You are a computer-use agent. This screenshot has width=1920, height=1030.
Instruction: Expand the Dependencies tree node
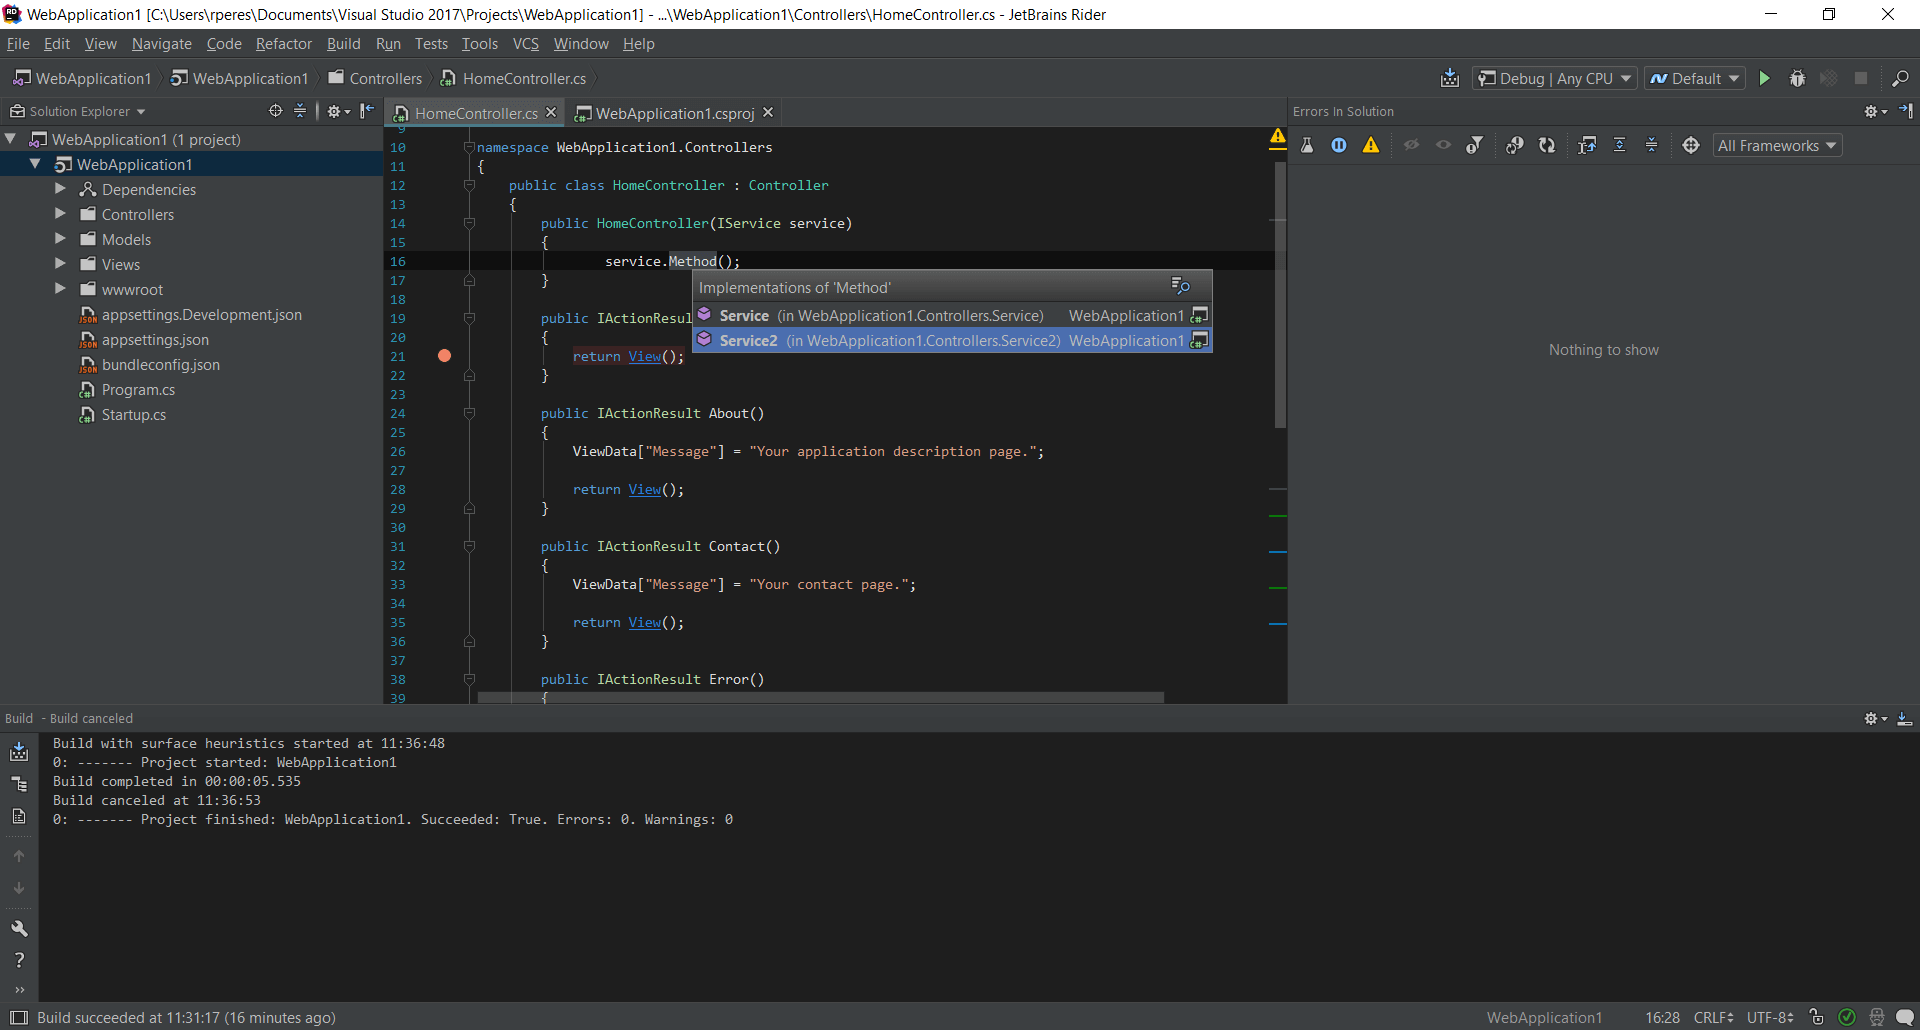[60, 189]
